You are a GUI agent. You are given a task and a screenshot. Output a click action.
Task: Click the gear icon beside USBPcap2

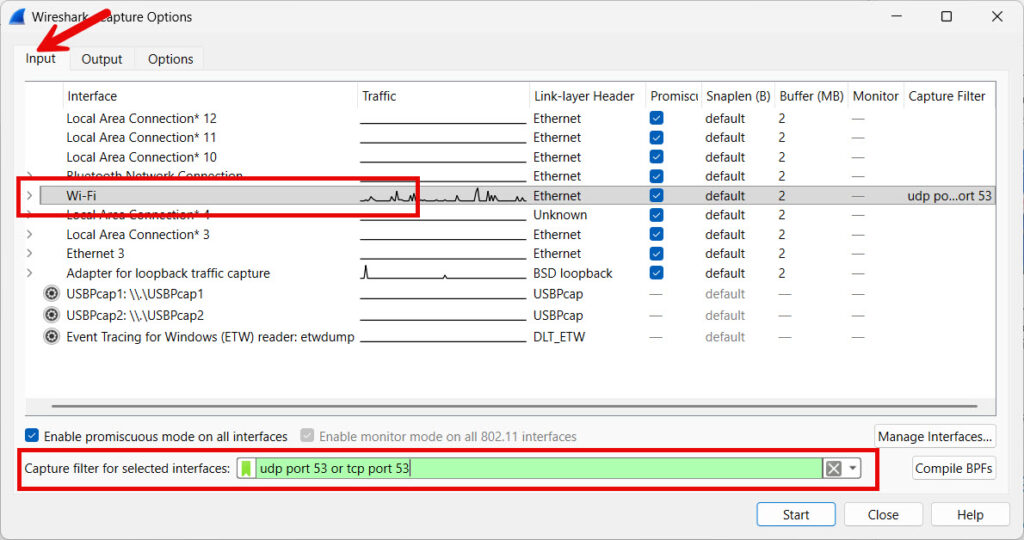[52, 315]
